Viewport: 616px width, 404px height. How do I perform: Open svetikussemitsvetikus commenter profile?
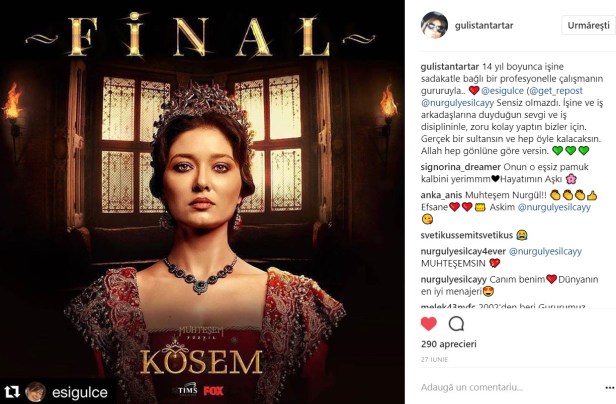pos(467,235)
